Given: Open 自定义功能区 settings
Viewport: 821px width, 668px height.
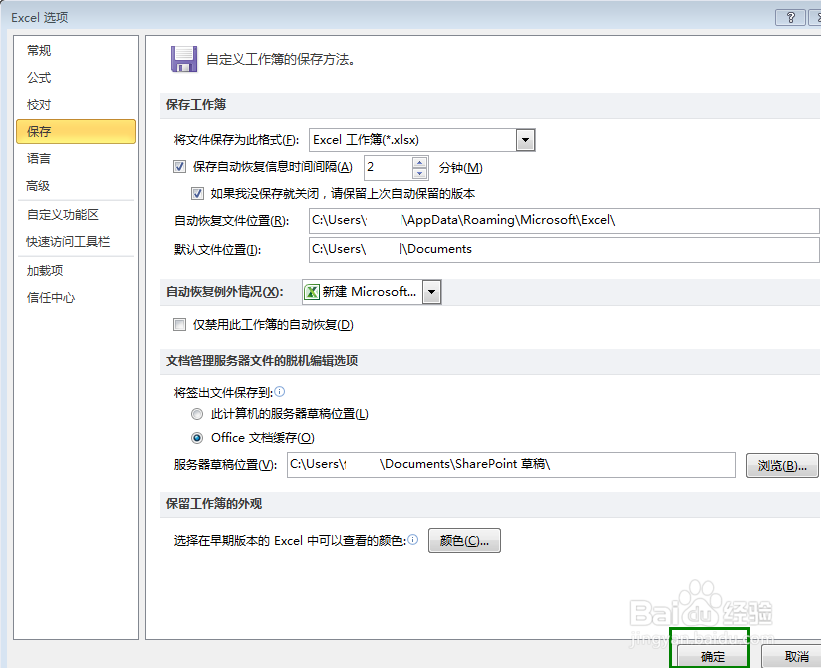Looking at the screenshot, I should (62, 215).
